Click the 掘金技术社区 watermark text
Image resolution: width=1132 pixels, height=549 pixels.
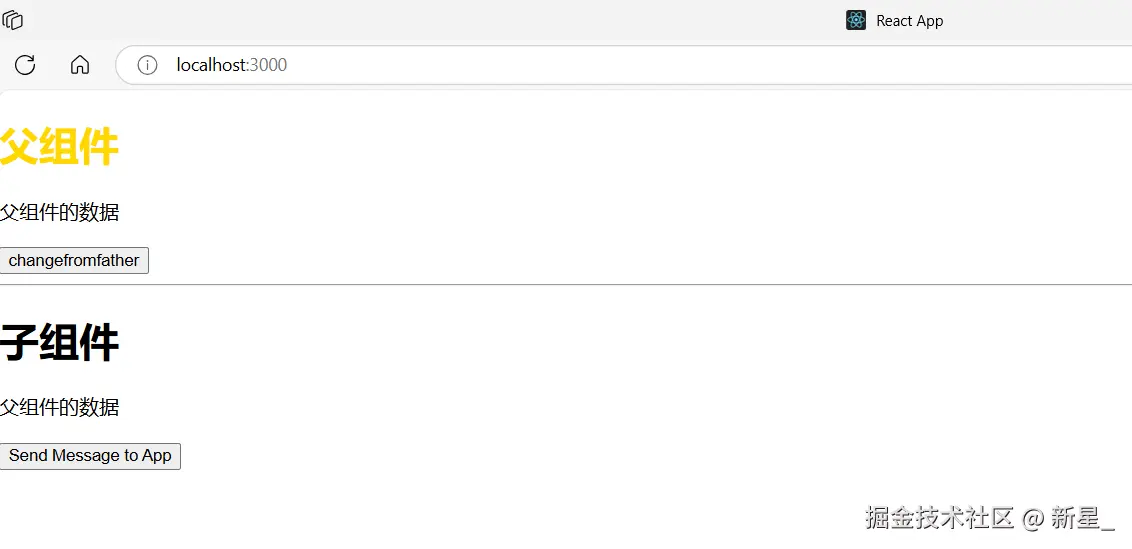(939, 517)
